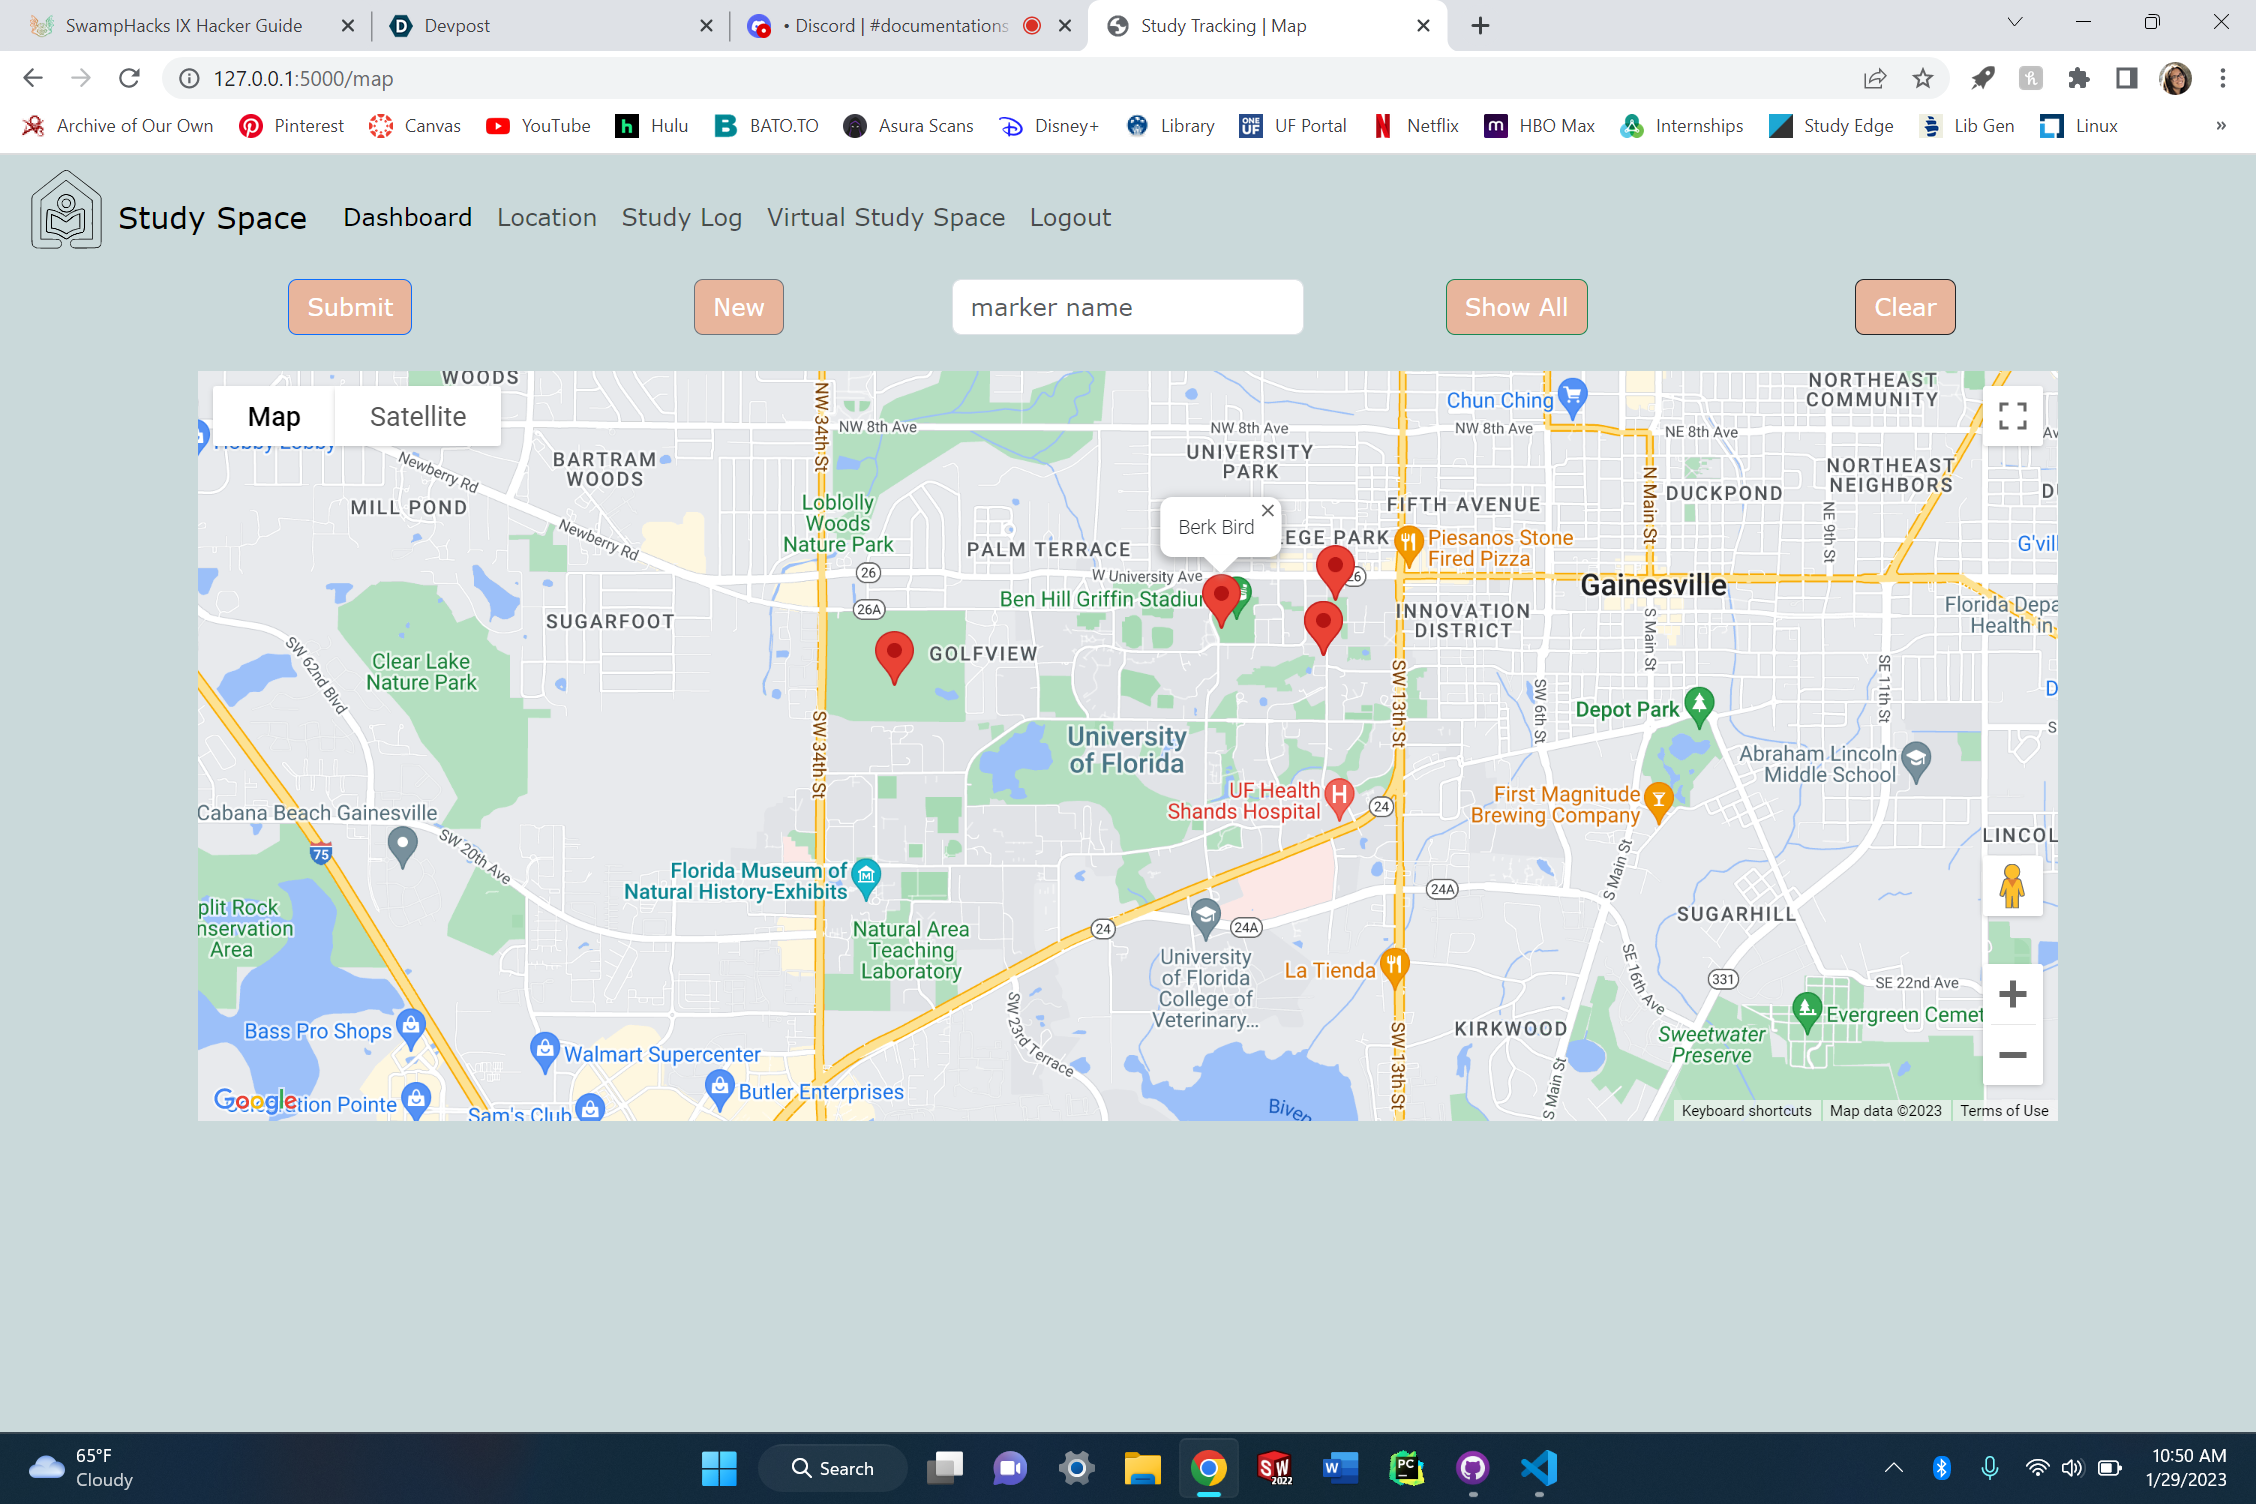Click the Clear button
Viewport: 2256px width, 1504px height.
coord(1904,307)
